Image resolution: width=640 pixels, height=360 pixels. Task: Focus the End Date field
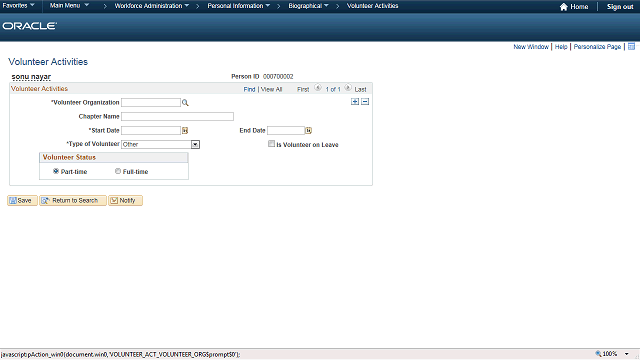click(x=286, y=130)
